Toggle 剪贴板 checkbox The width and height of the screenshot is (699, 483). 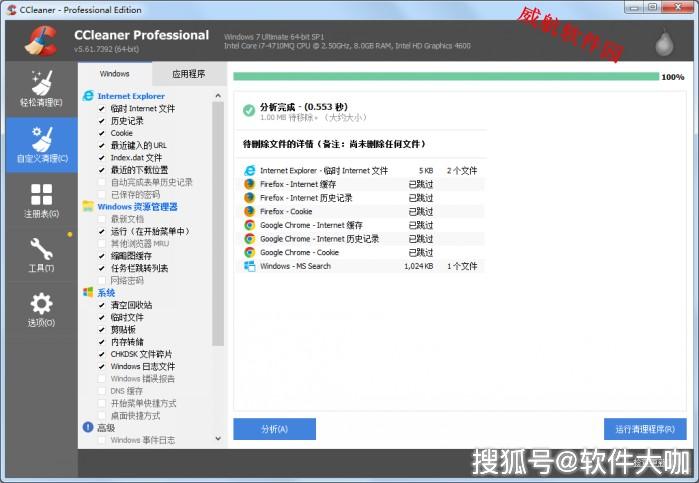[102, 330]
